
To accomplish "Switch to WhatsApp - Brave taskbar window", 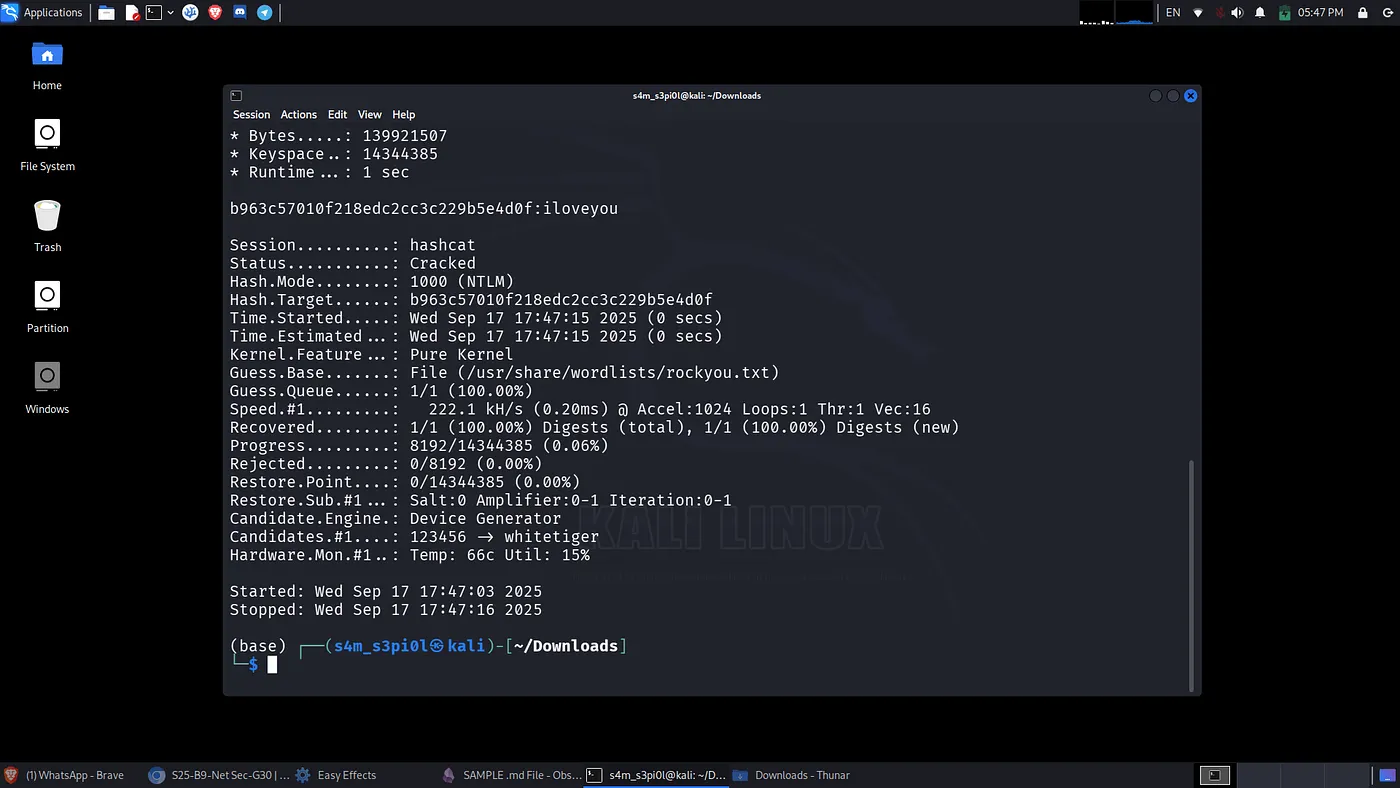I will point(66,775).
